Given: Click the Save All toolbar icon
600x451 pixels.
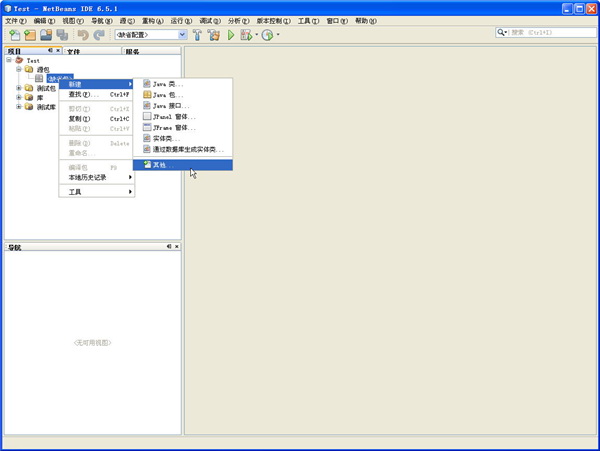Looking at the screenshot, I should (x=62, y=35).
